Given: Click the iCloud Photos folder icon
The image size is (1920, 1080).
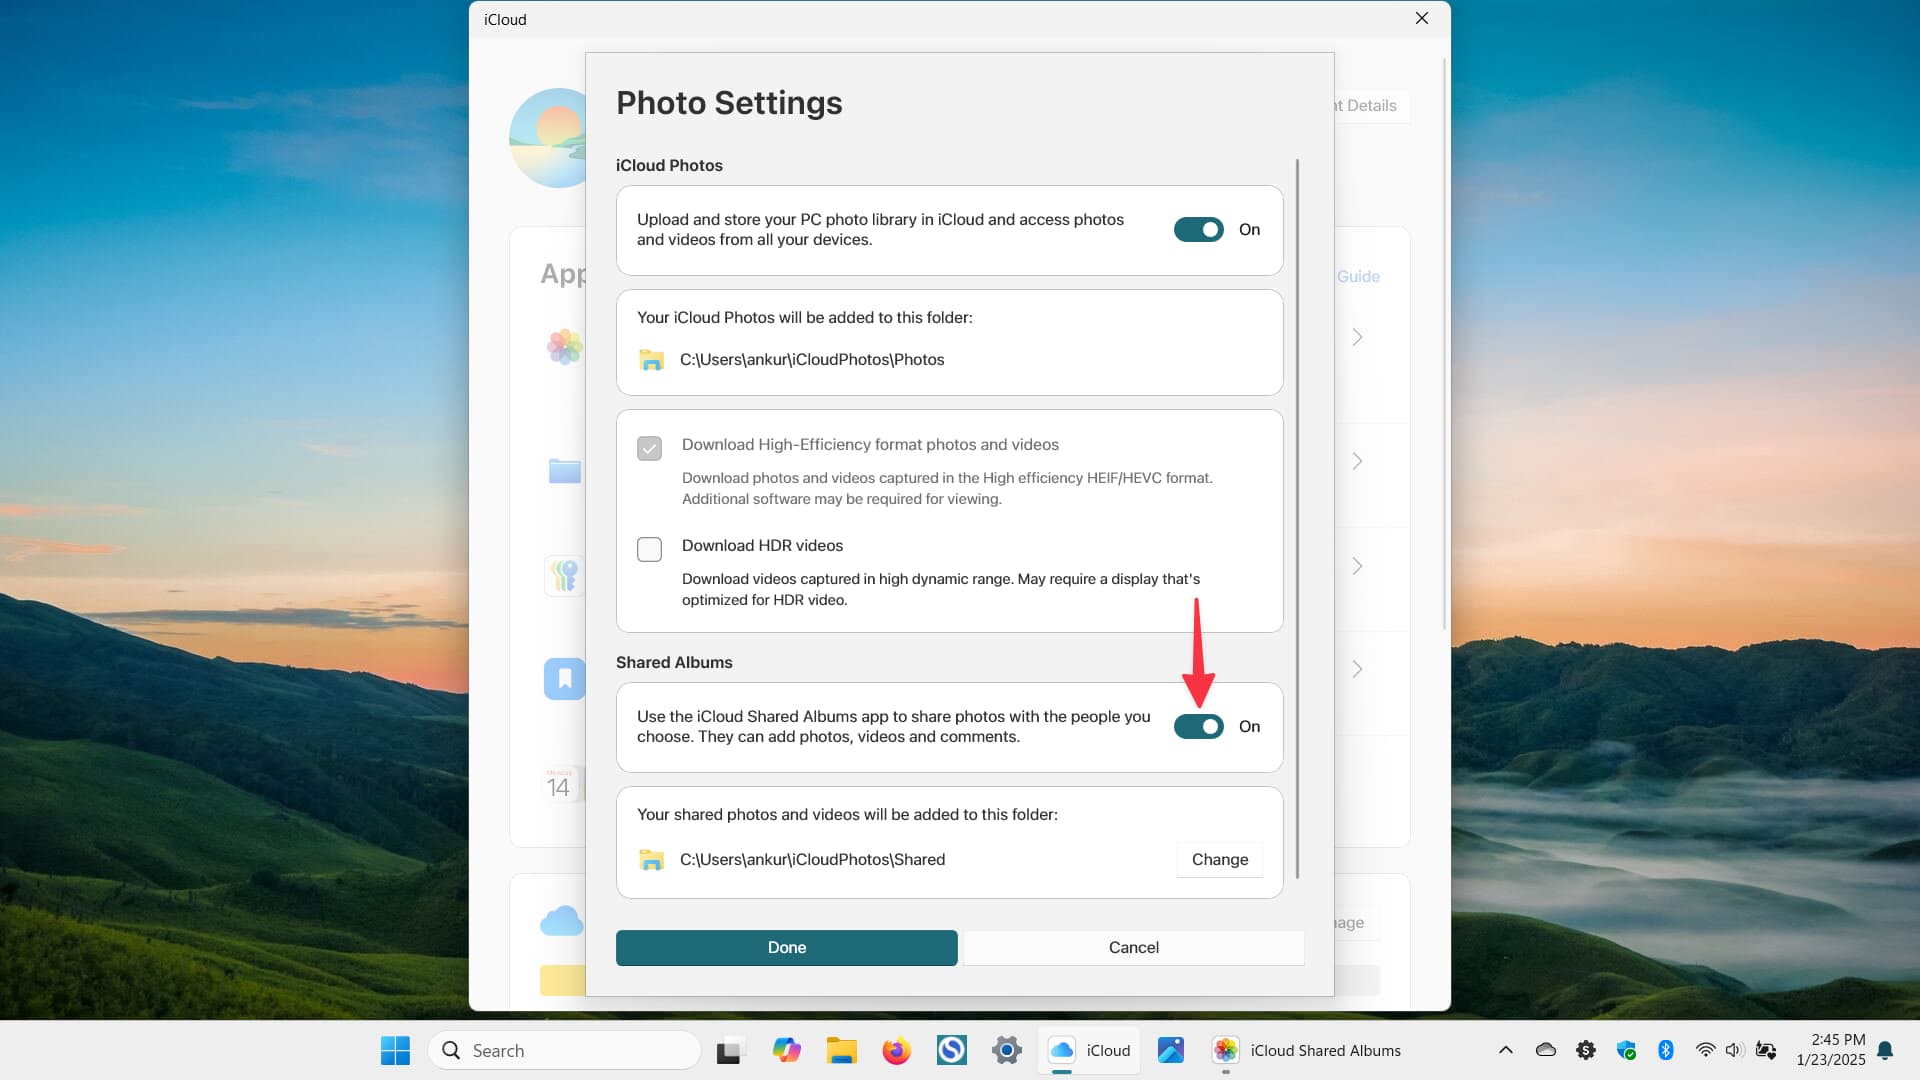Looking at the screenshot, I should [652, 360].
